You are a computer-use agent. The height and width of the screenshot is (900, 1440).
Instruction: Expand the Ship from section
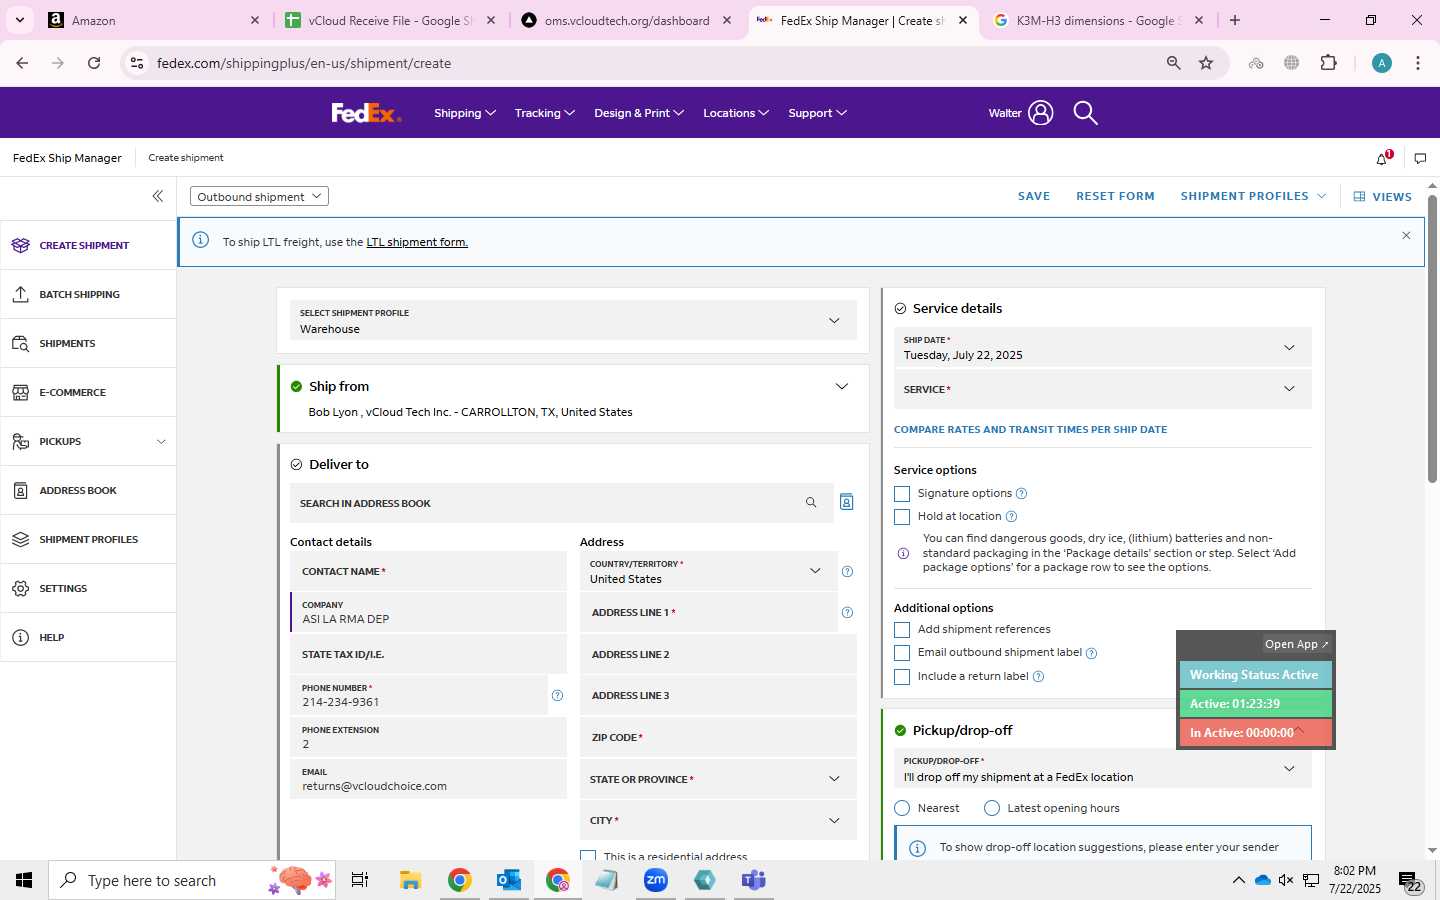841,386
